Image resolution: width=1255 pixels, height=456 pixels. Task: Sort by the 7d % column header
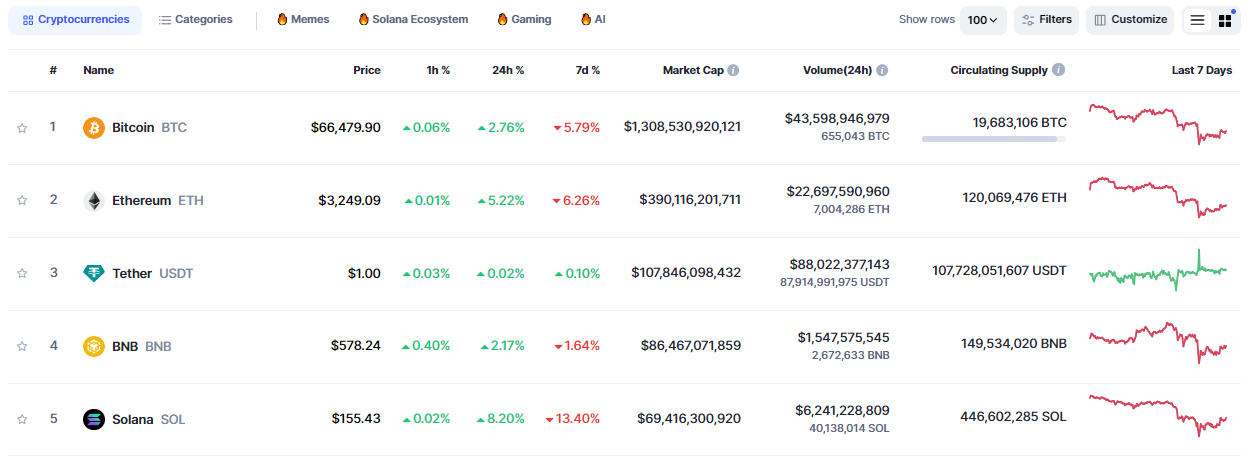coord(588,71)
